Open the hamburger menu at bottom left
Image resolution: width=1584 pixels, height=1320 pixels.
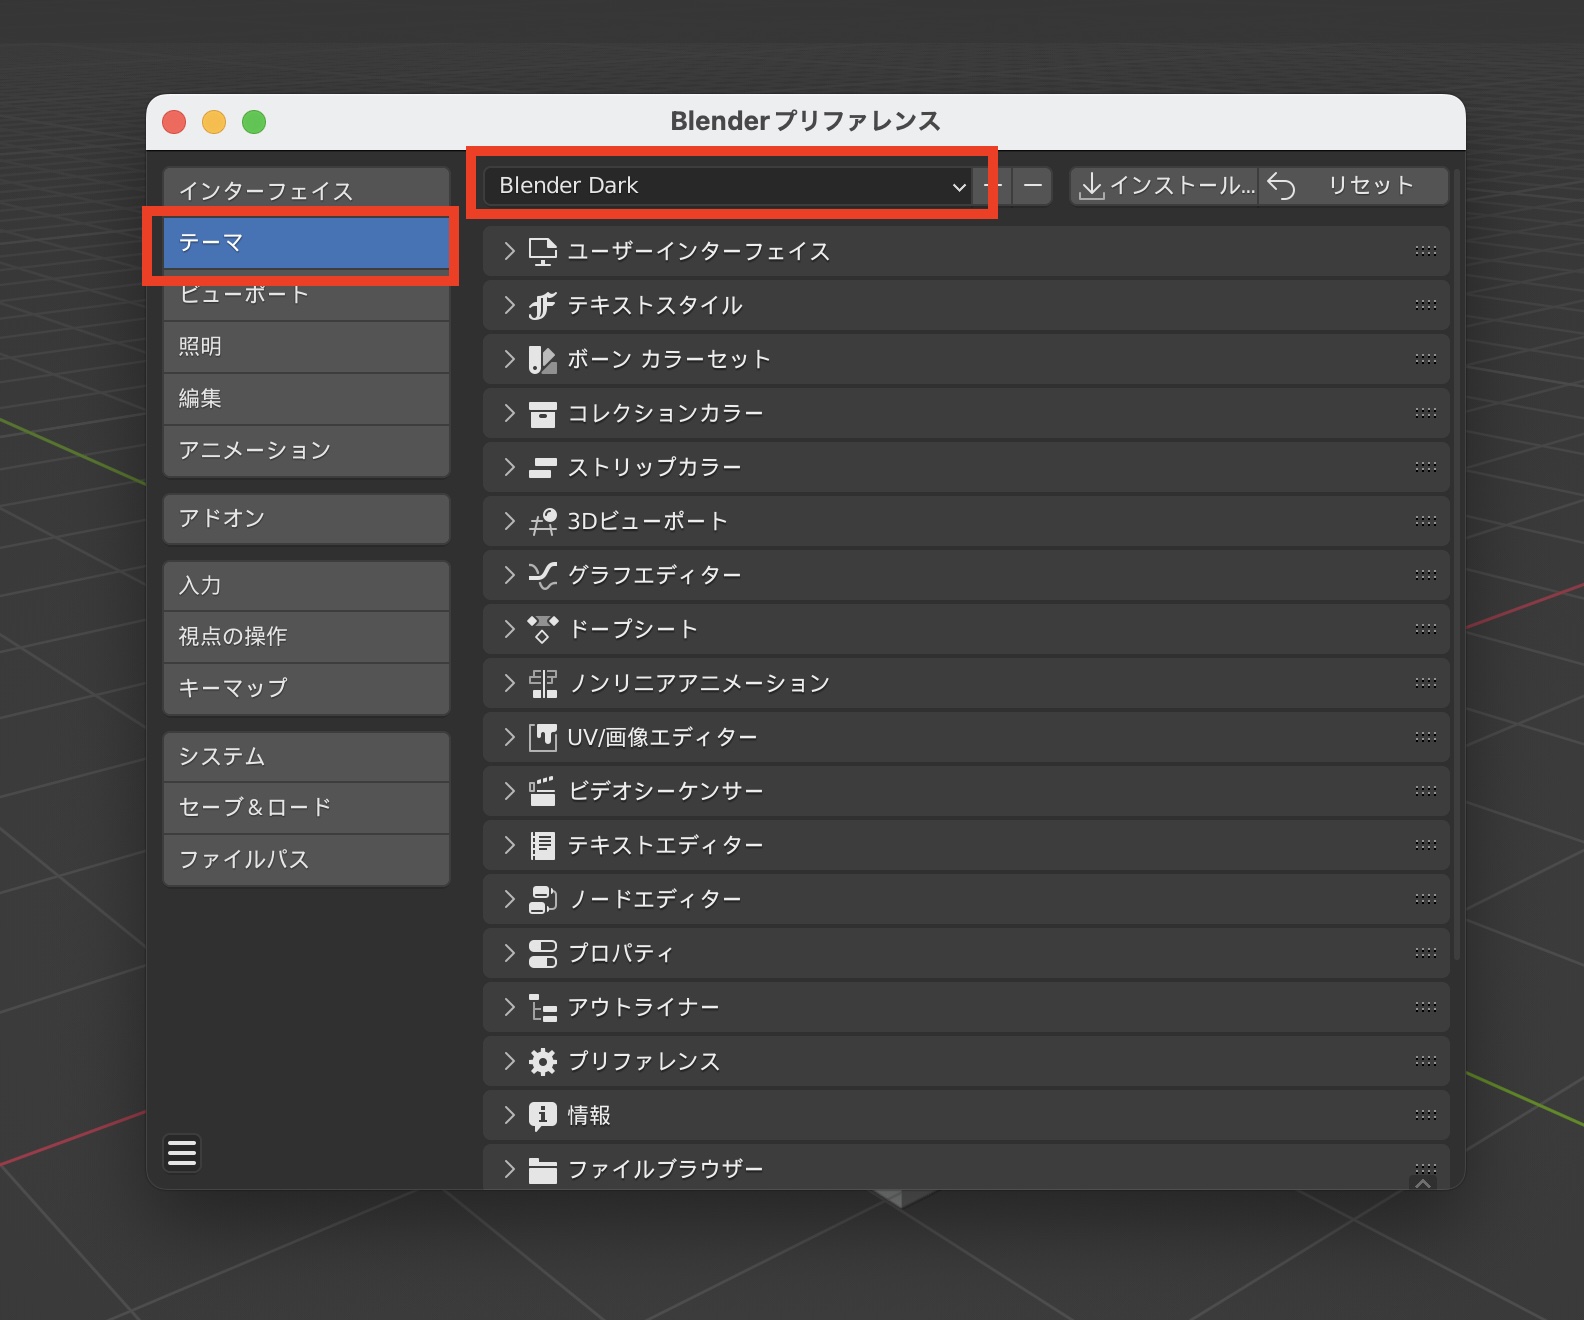click(182, 1153)
